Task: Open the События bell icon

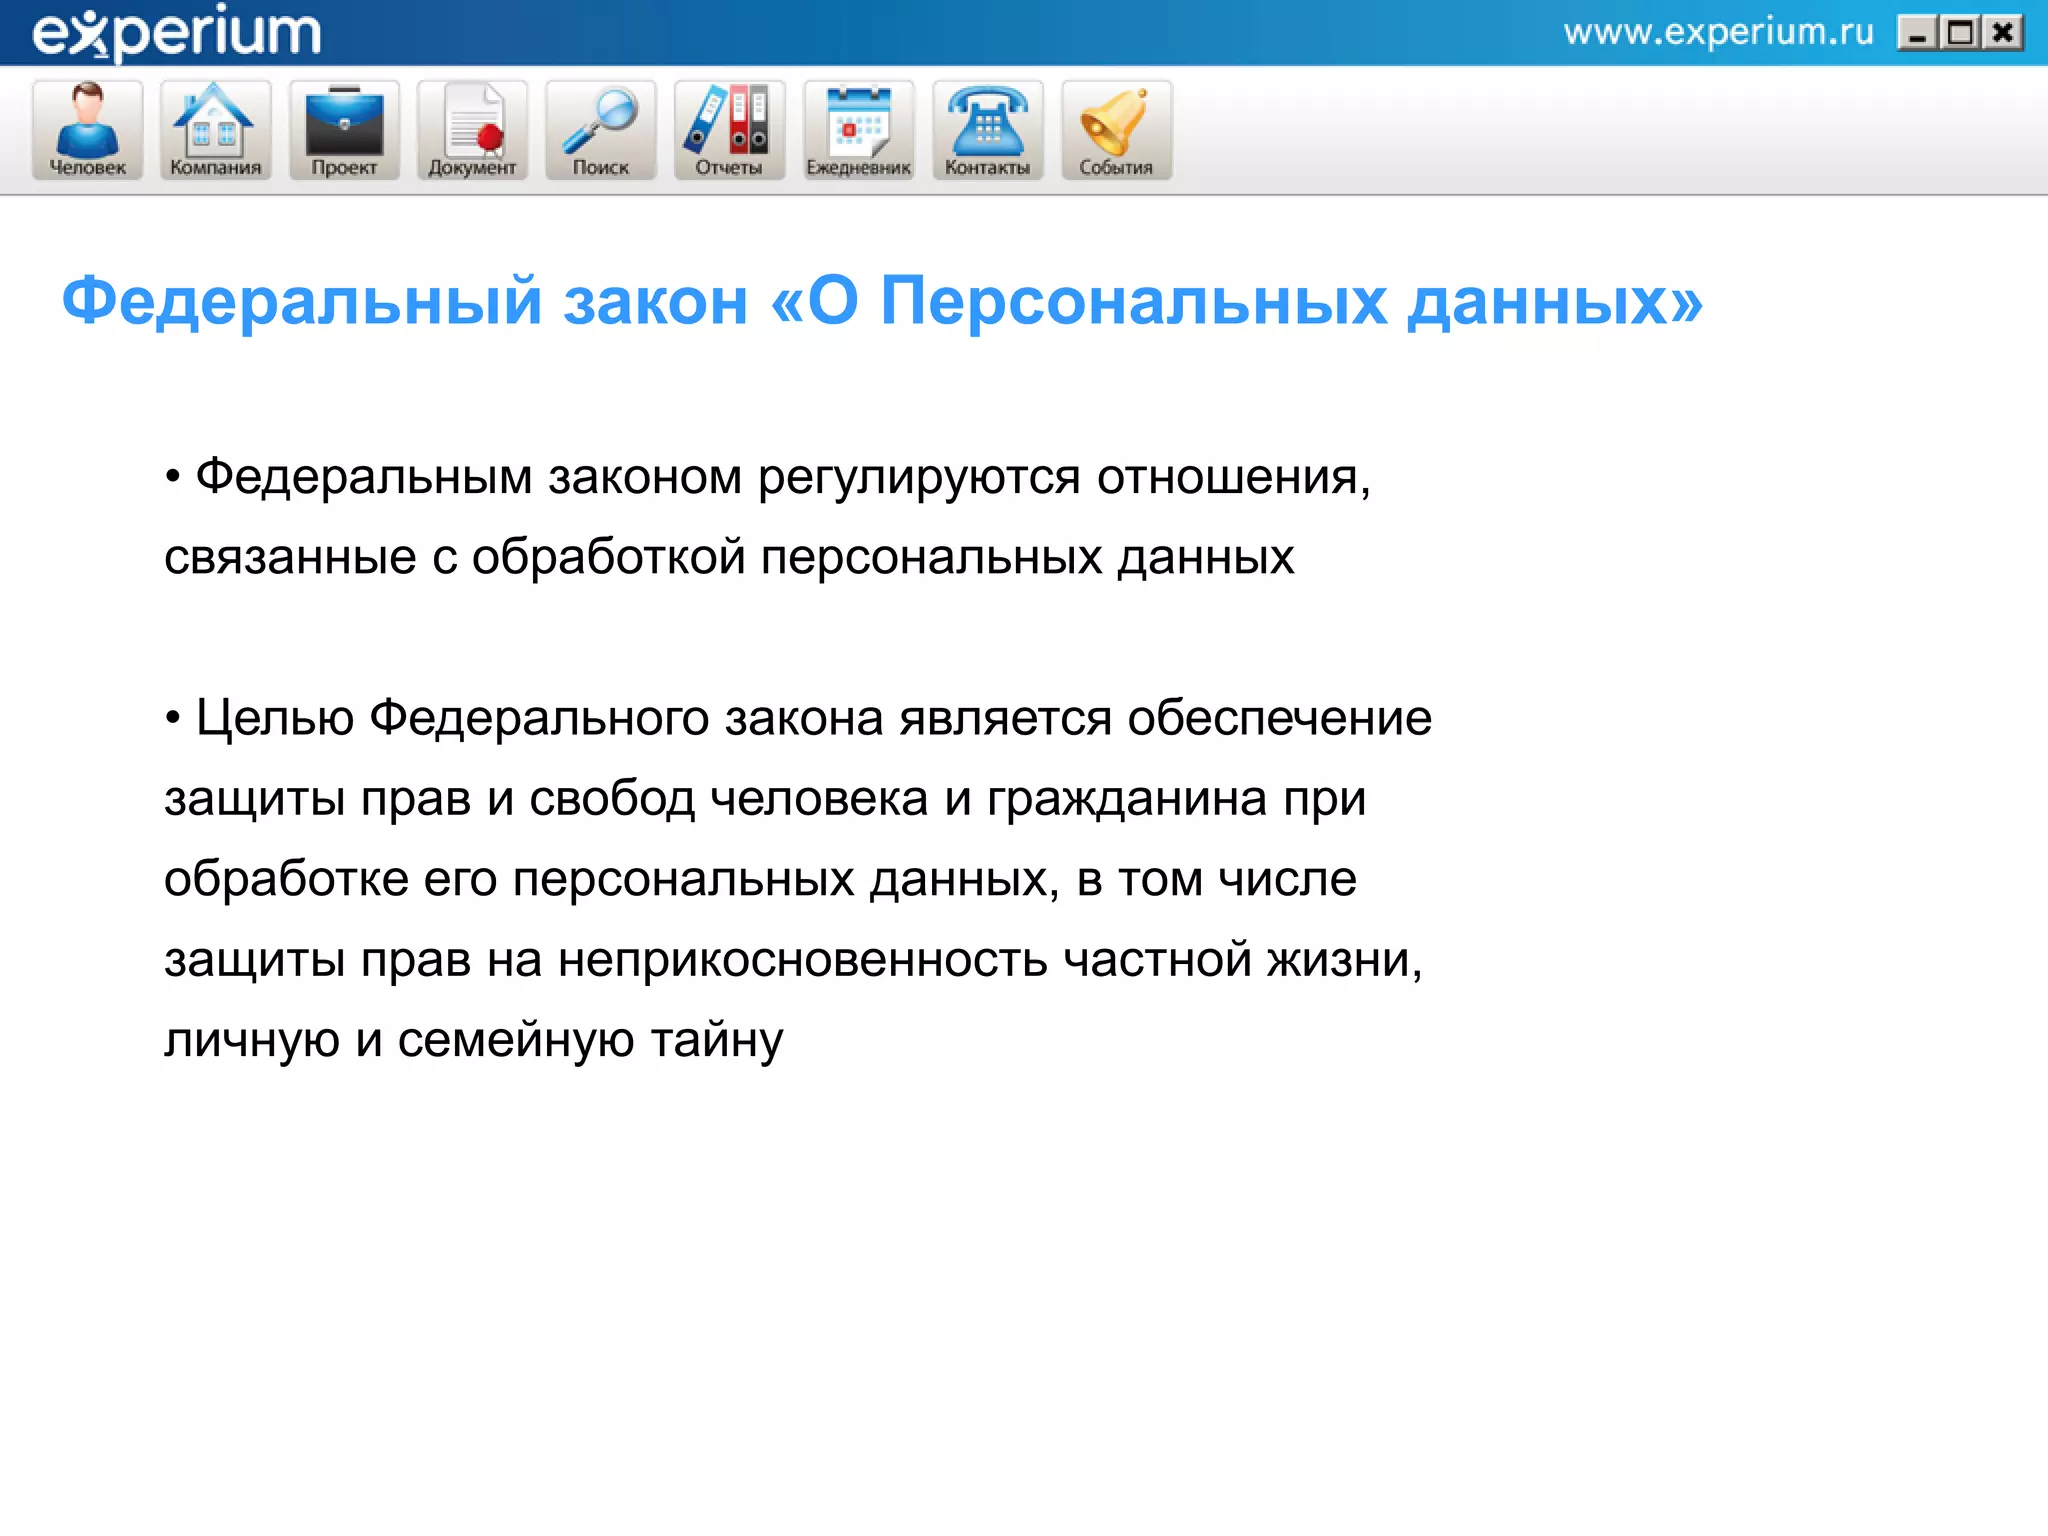Action: [1116, 121]
